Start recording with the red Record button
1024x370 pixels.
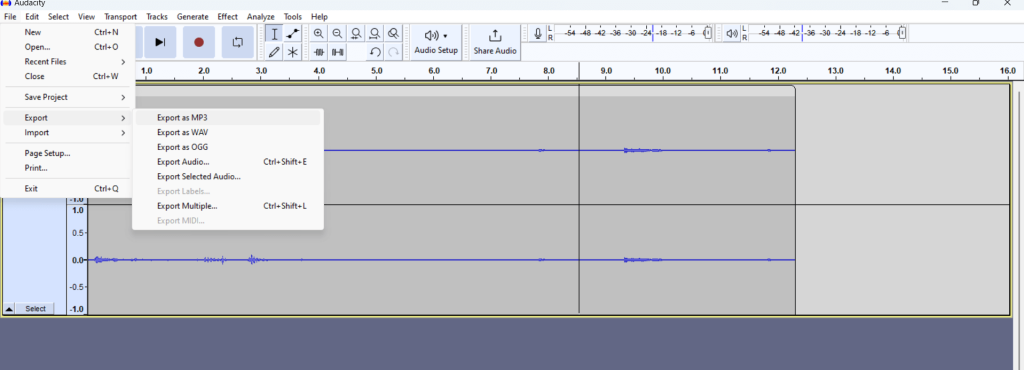coord(199,42)
